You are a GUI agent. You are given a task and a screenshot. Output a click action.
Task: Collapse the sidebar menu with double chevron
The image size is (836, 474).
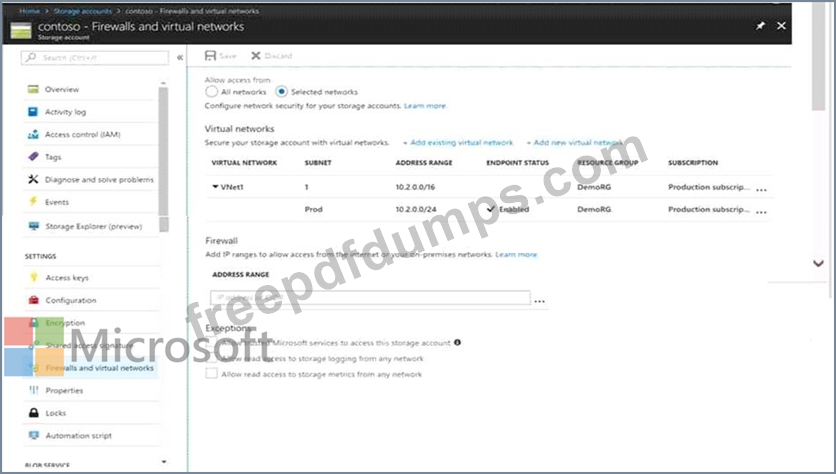tap(180, 57)
